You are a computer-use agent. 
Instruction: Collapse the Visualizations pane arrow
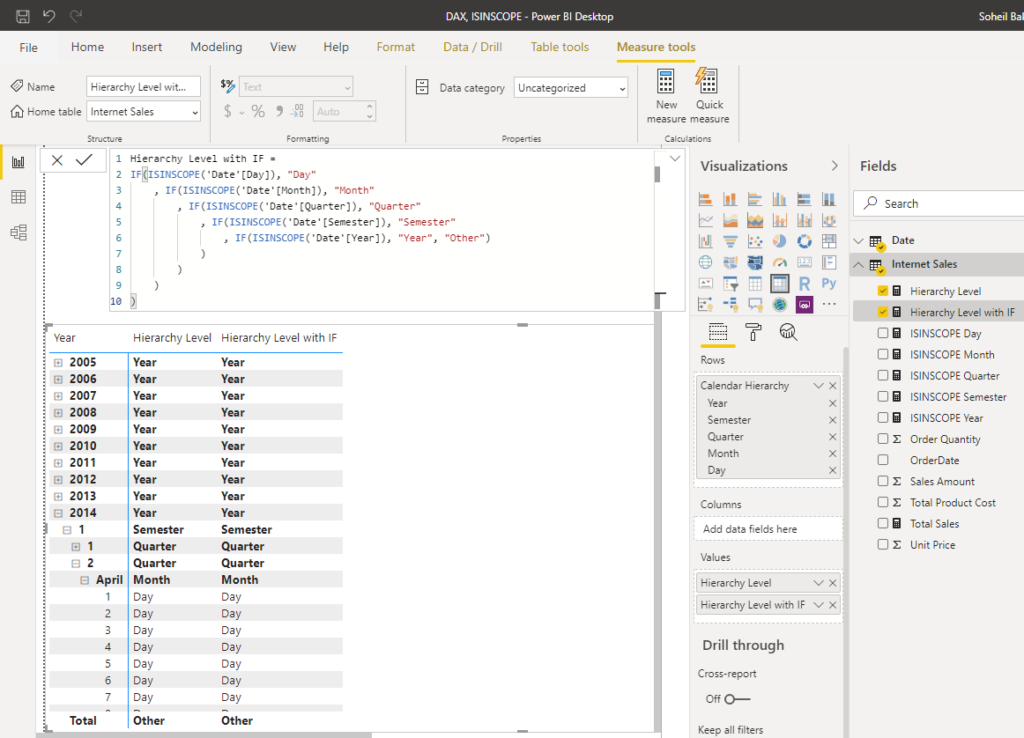pos(834,166)
